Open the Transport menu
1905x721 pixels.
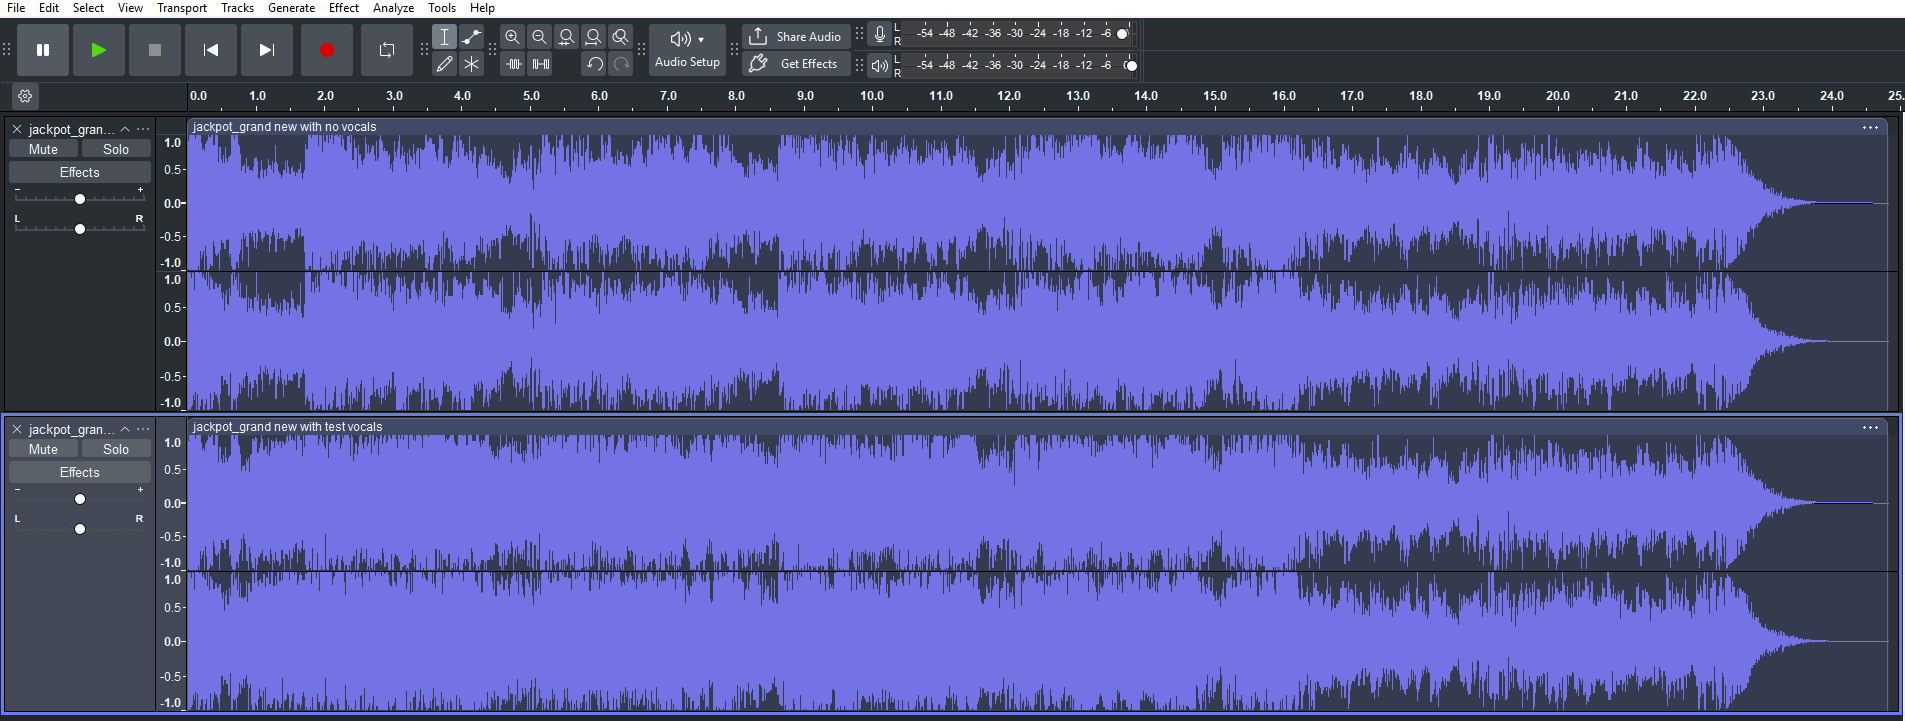point(182,8)
